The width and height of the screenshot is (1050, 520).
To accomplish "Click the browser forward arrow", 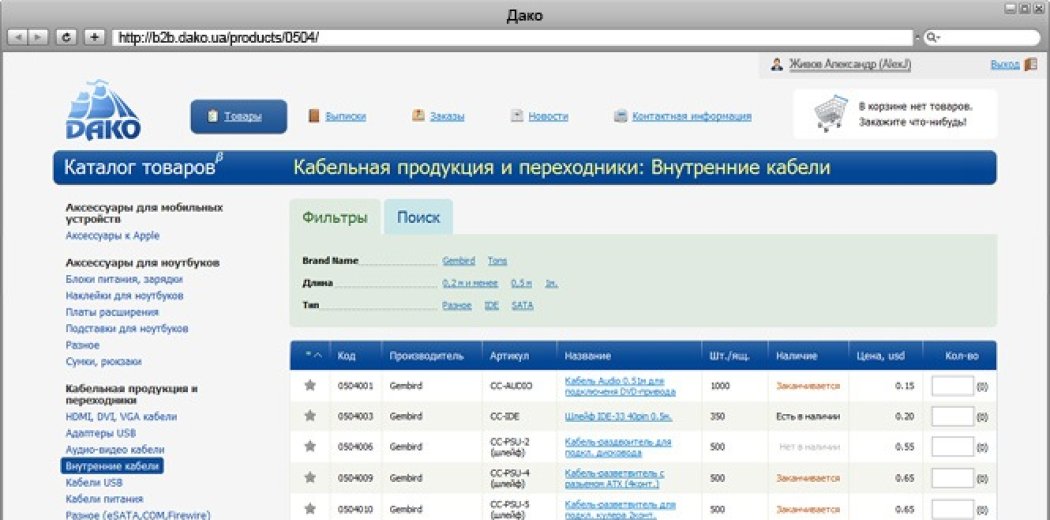I will tap(38, 37).
